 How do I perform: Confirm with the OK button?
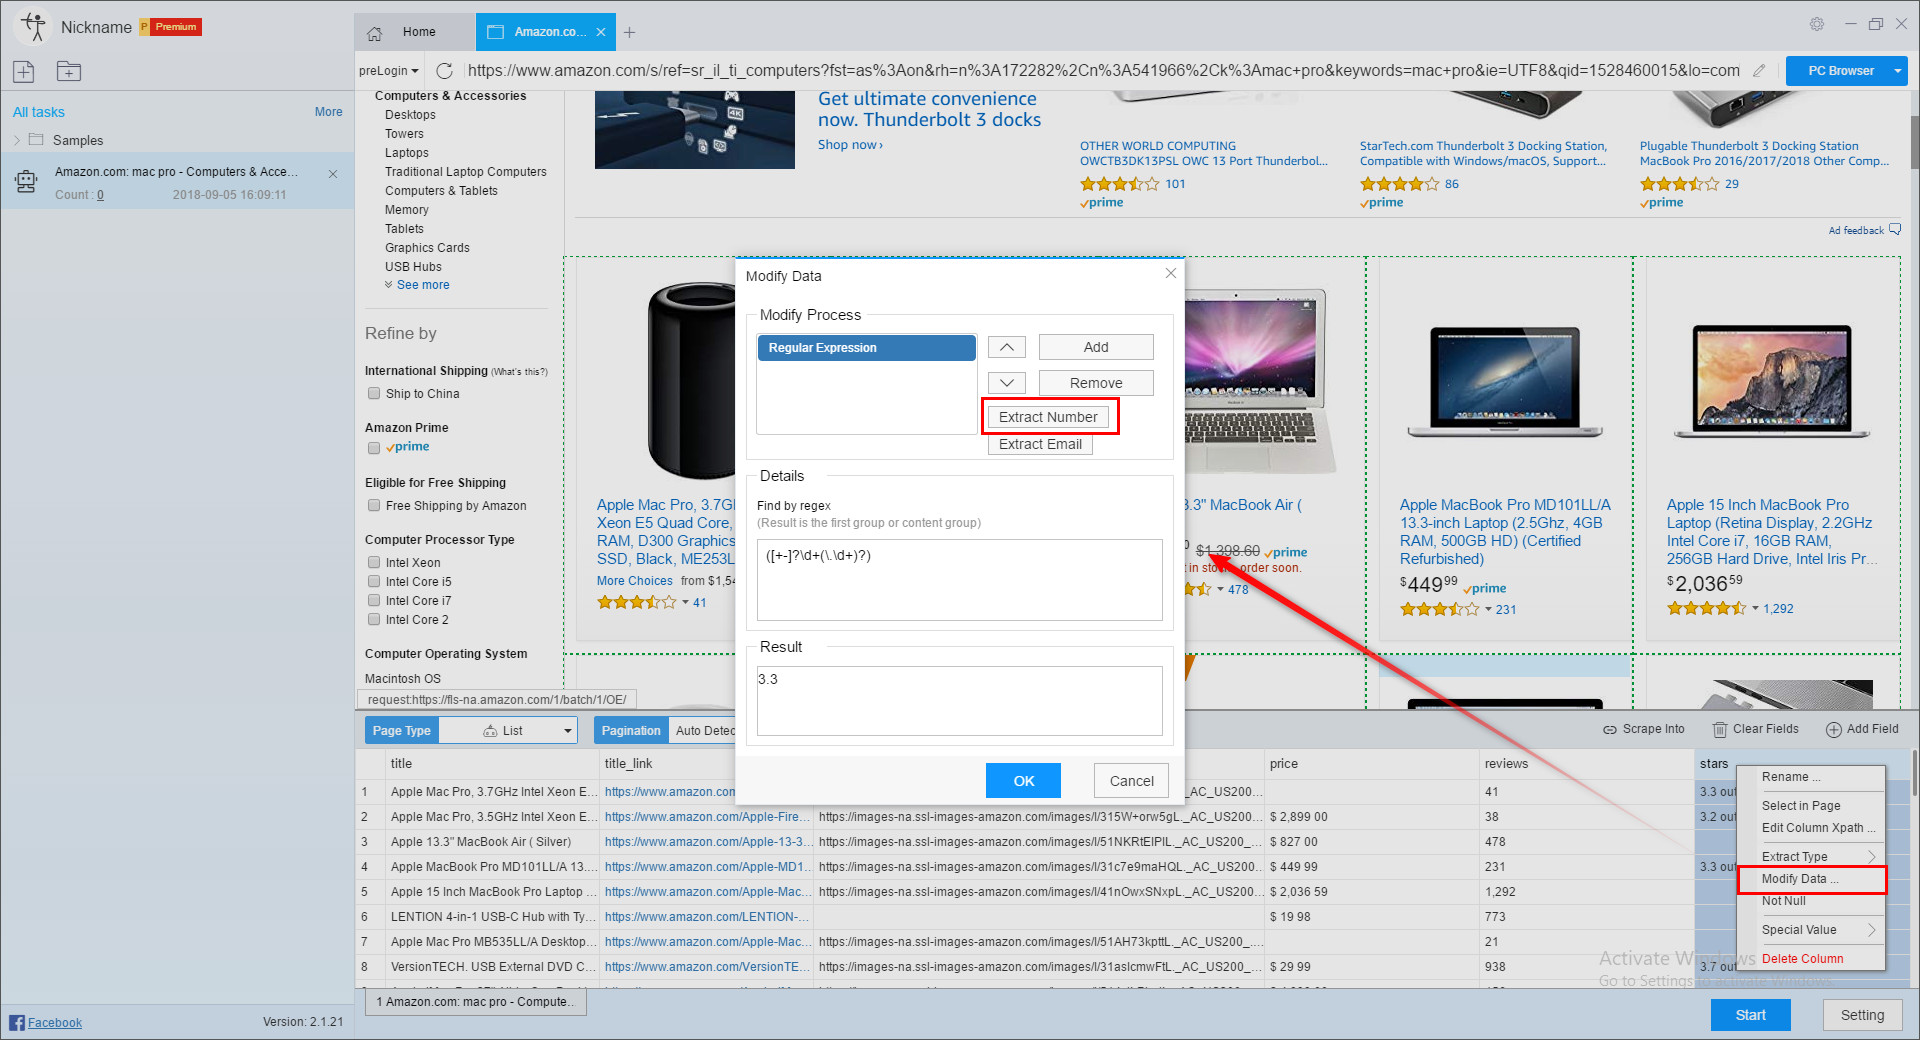tap(1023, 781)
